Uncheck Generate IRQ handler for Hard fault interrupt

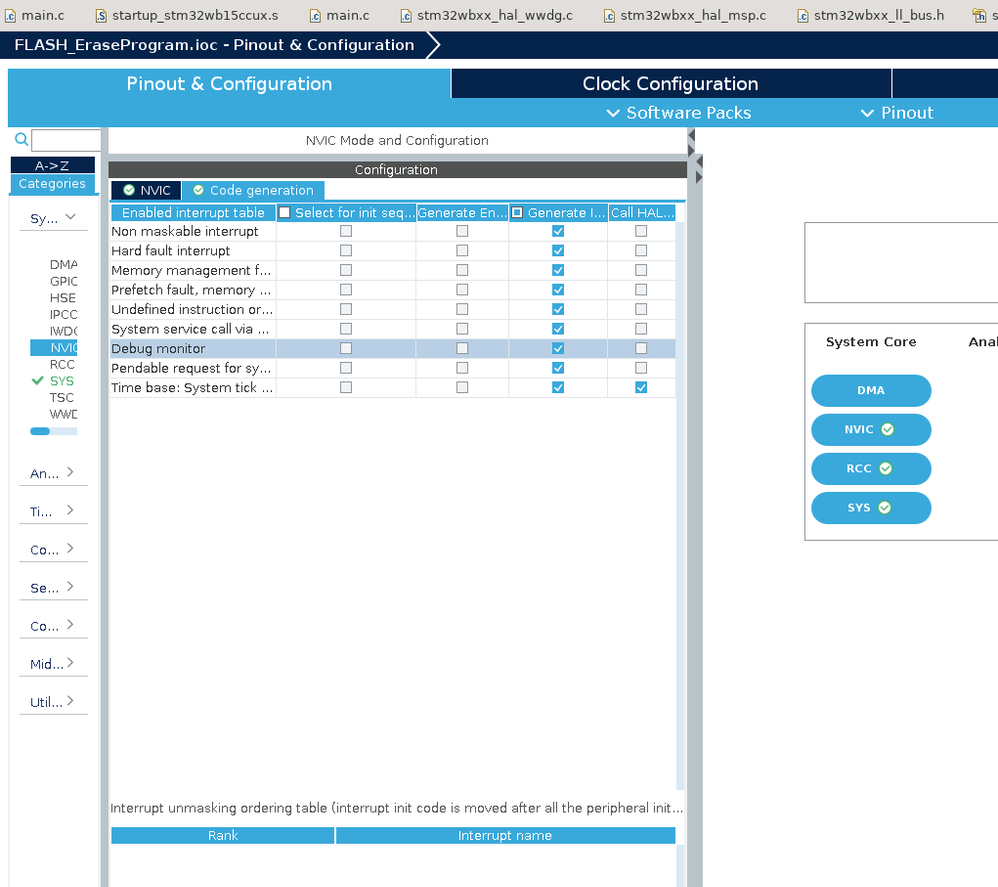(558, 251)
